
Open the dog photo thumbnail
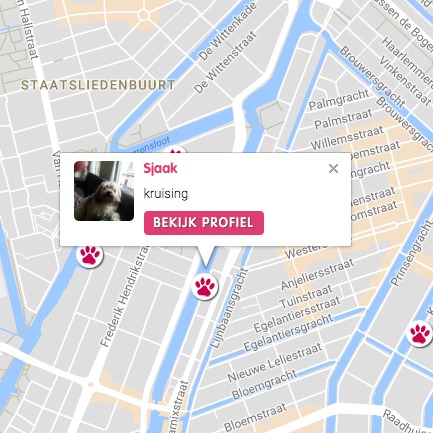tap(104, 191)
